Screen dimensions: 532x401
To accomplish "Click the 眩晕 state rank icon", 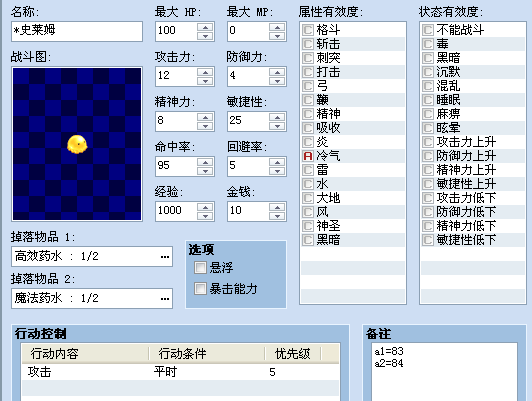I will tap(428, 128).
